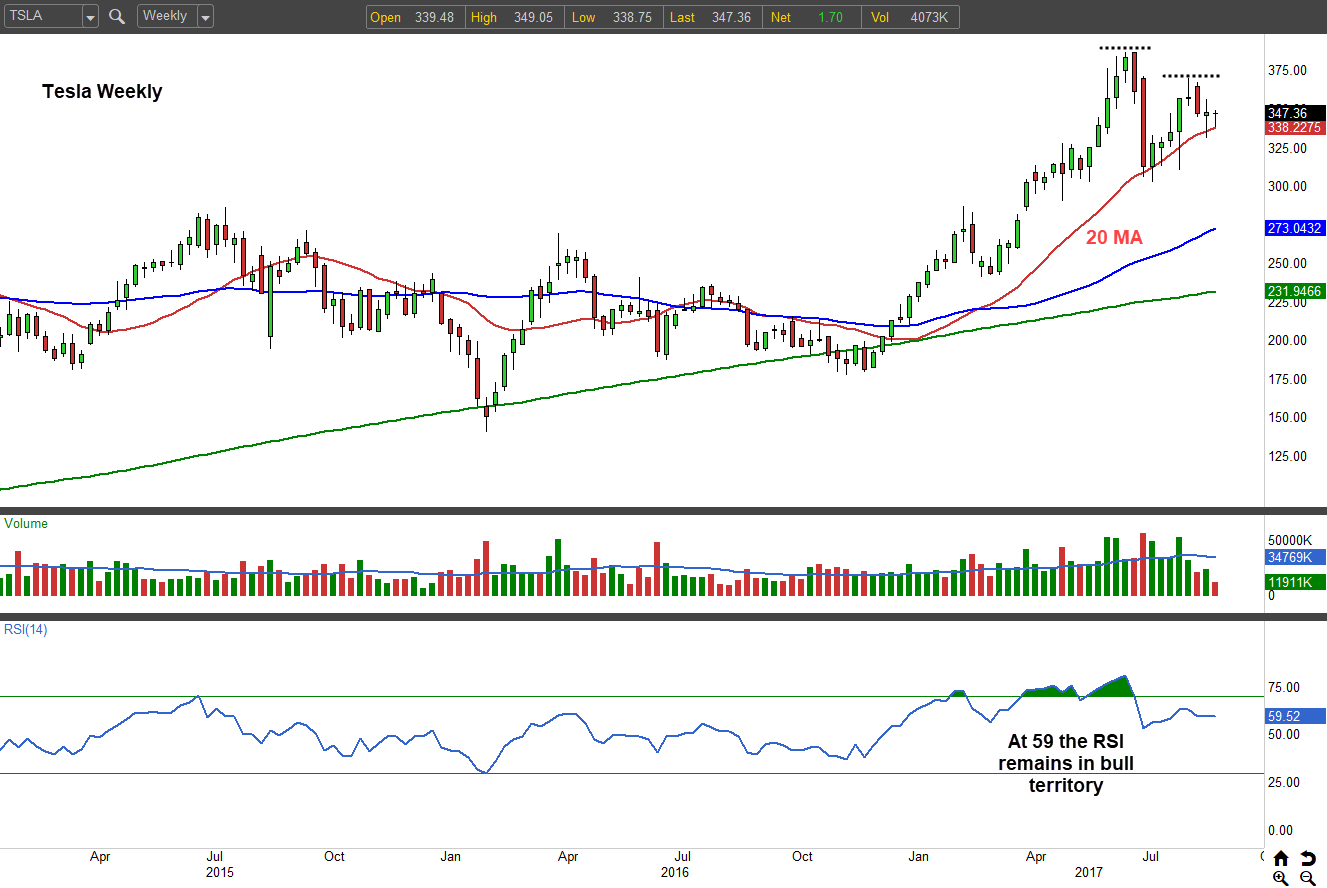Click the 50000K volume axis label
The width and height of the screenshot is (1327, 888).
tap(1292, 540)
